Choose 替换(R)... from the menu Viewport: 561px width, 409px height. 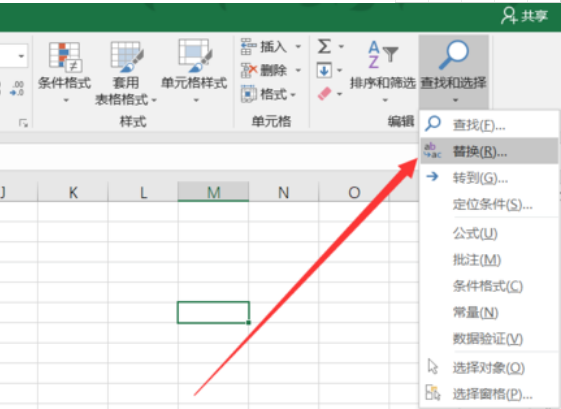click(489, 151)
